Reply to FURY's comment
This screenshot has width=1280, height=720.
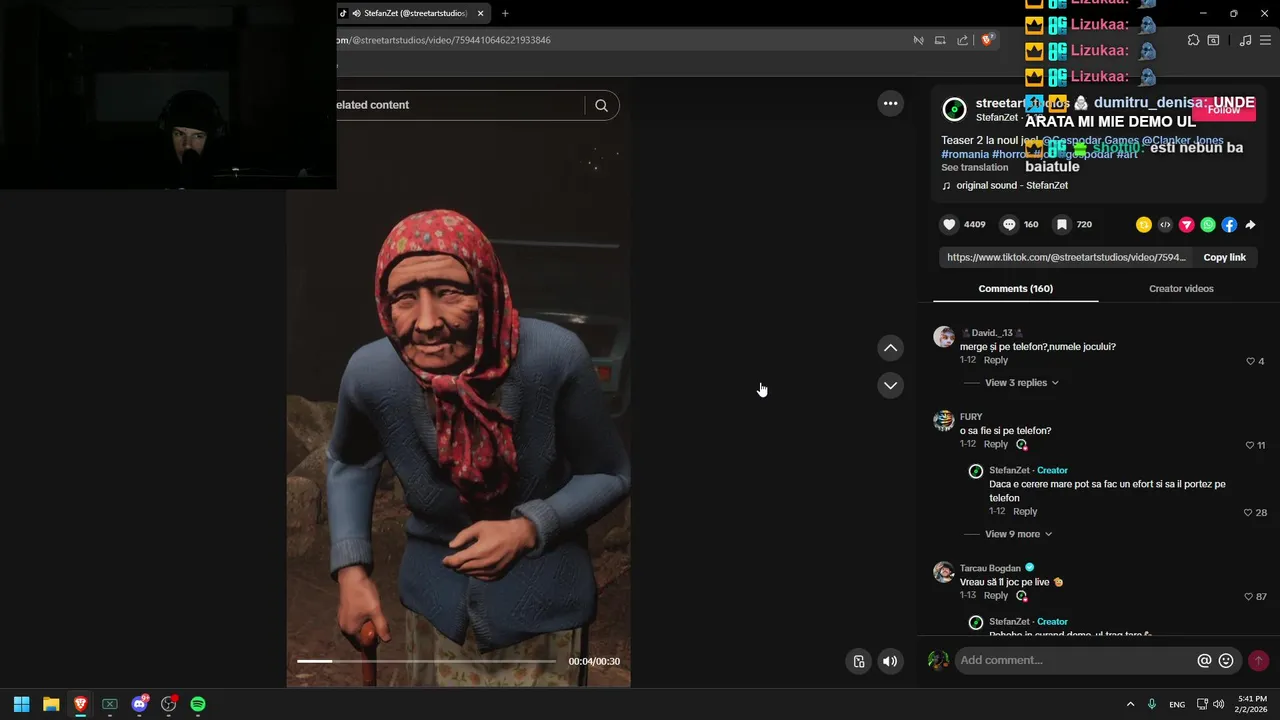995,444
